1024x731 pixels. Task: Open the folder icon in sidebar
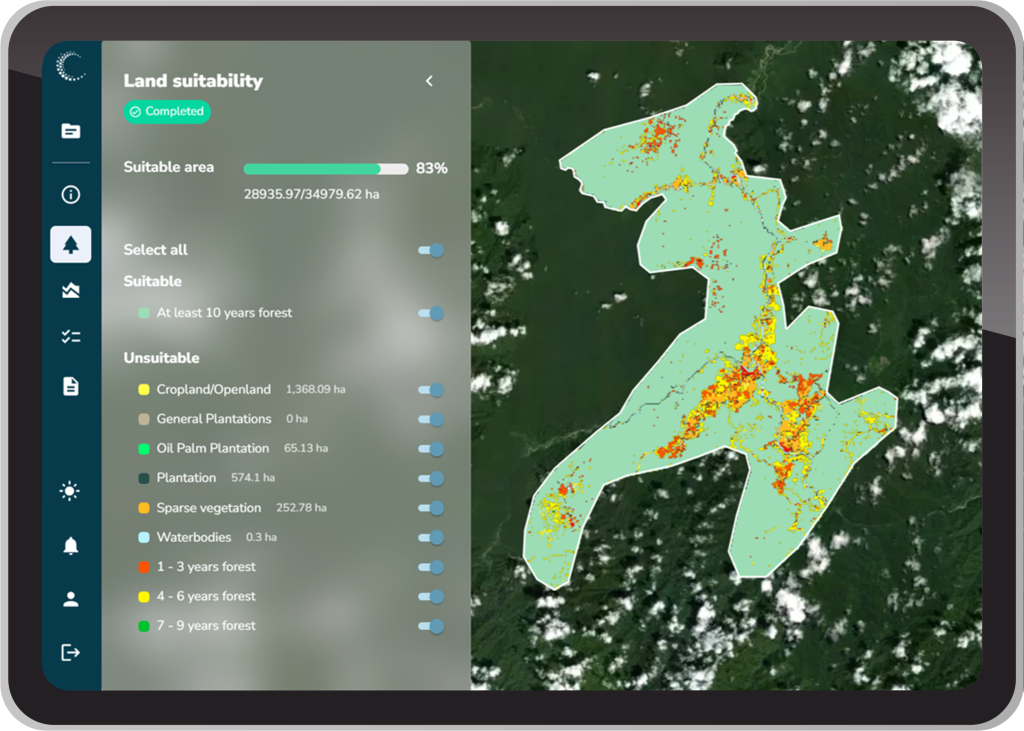click(70, 131)
